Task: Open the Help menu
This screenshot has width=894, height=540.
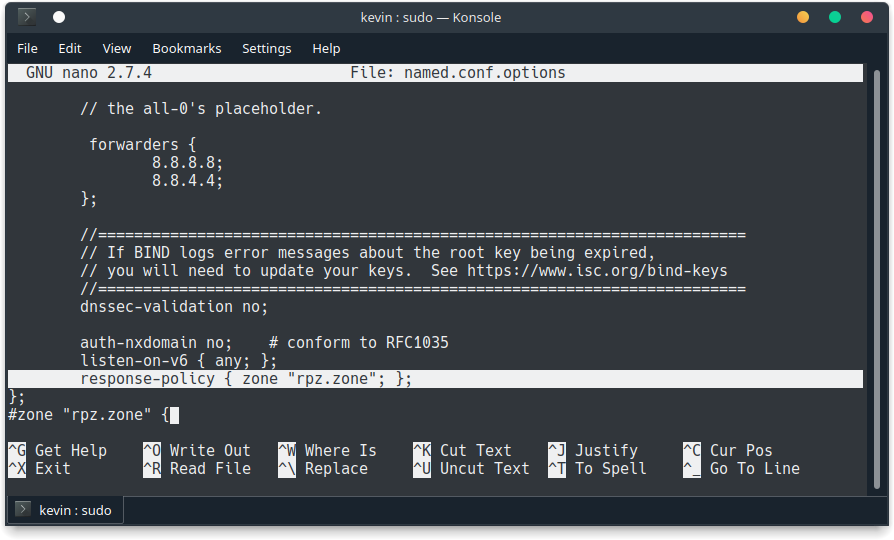Action: click(326, 48)
